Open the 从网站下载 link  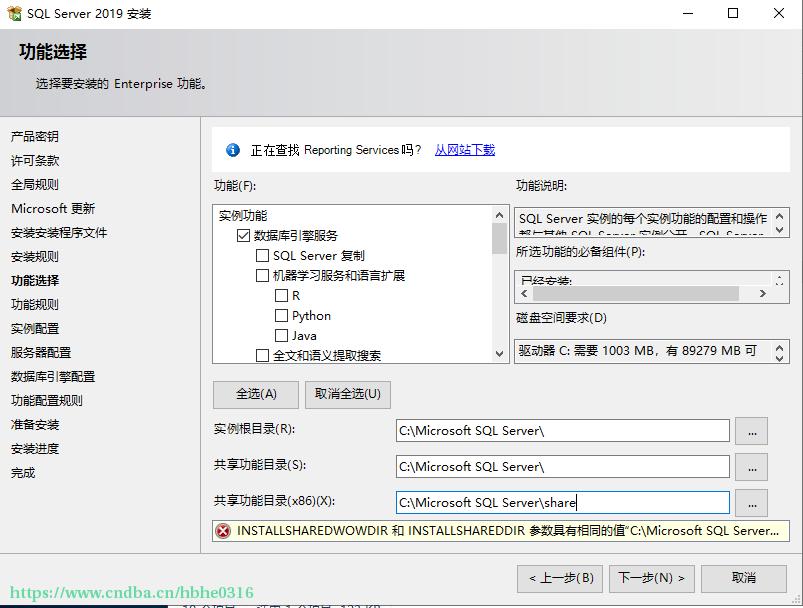(464, 150)
